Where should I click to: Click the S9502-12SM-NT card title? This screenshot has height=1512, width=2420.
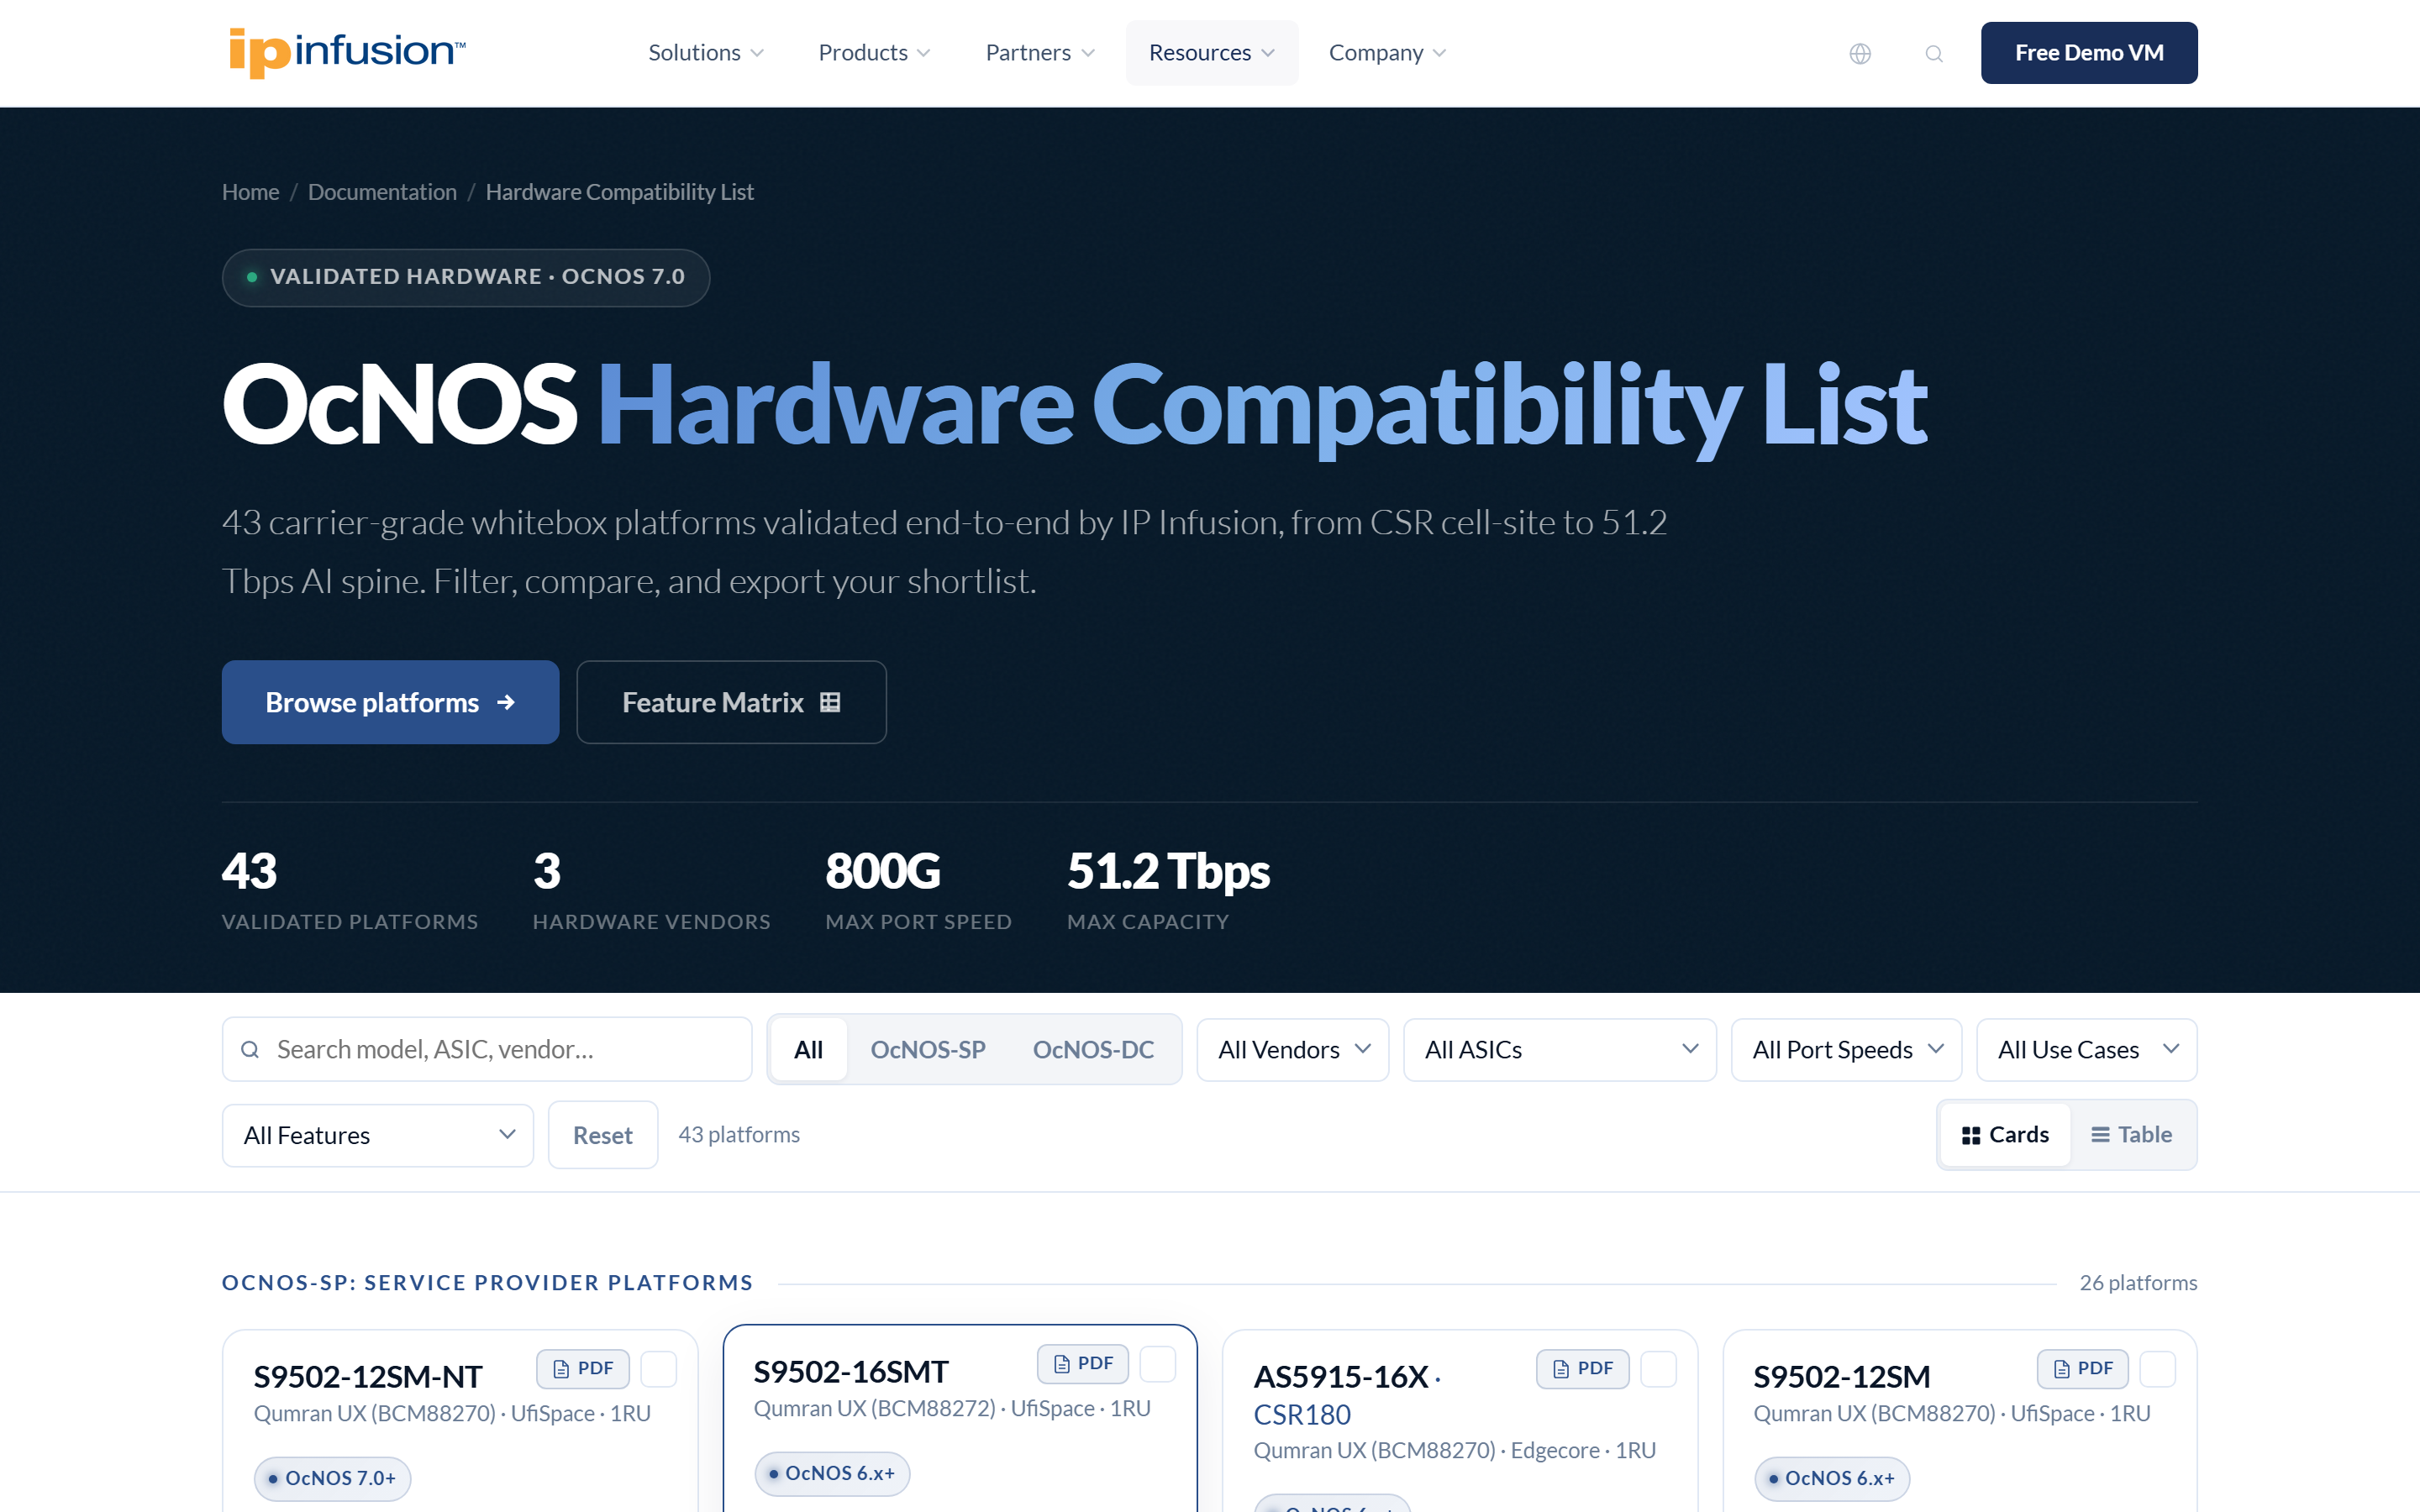[368, 1377]
